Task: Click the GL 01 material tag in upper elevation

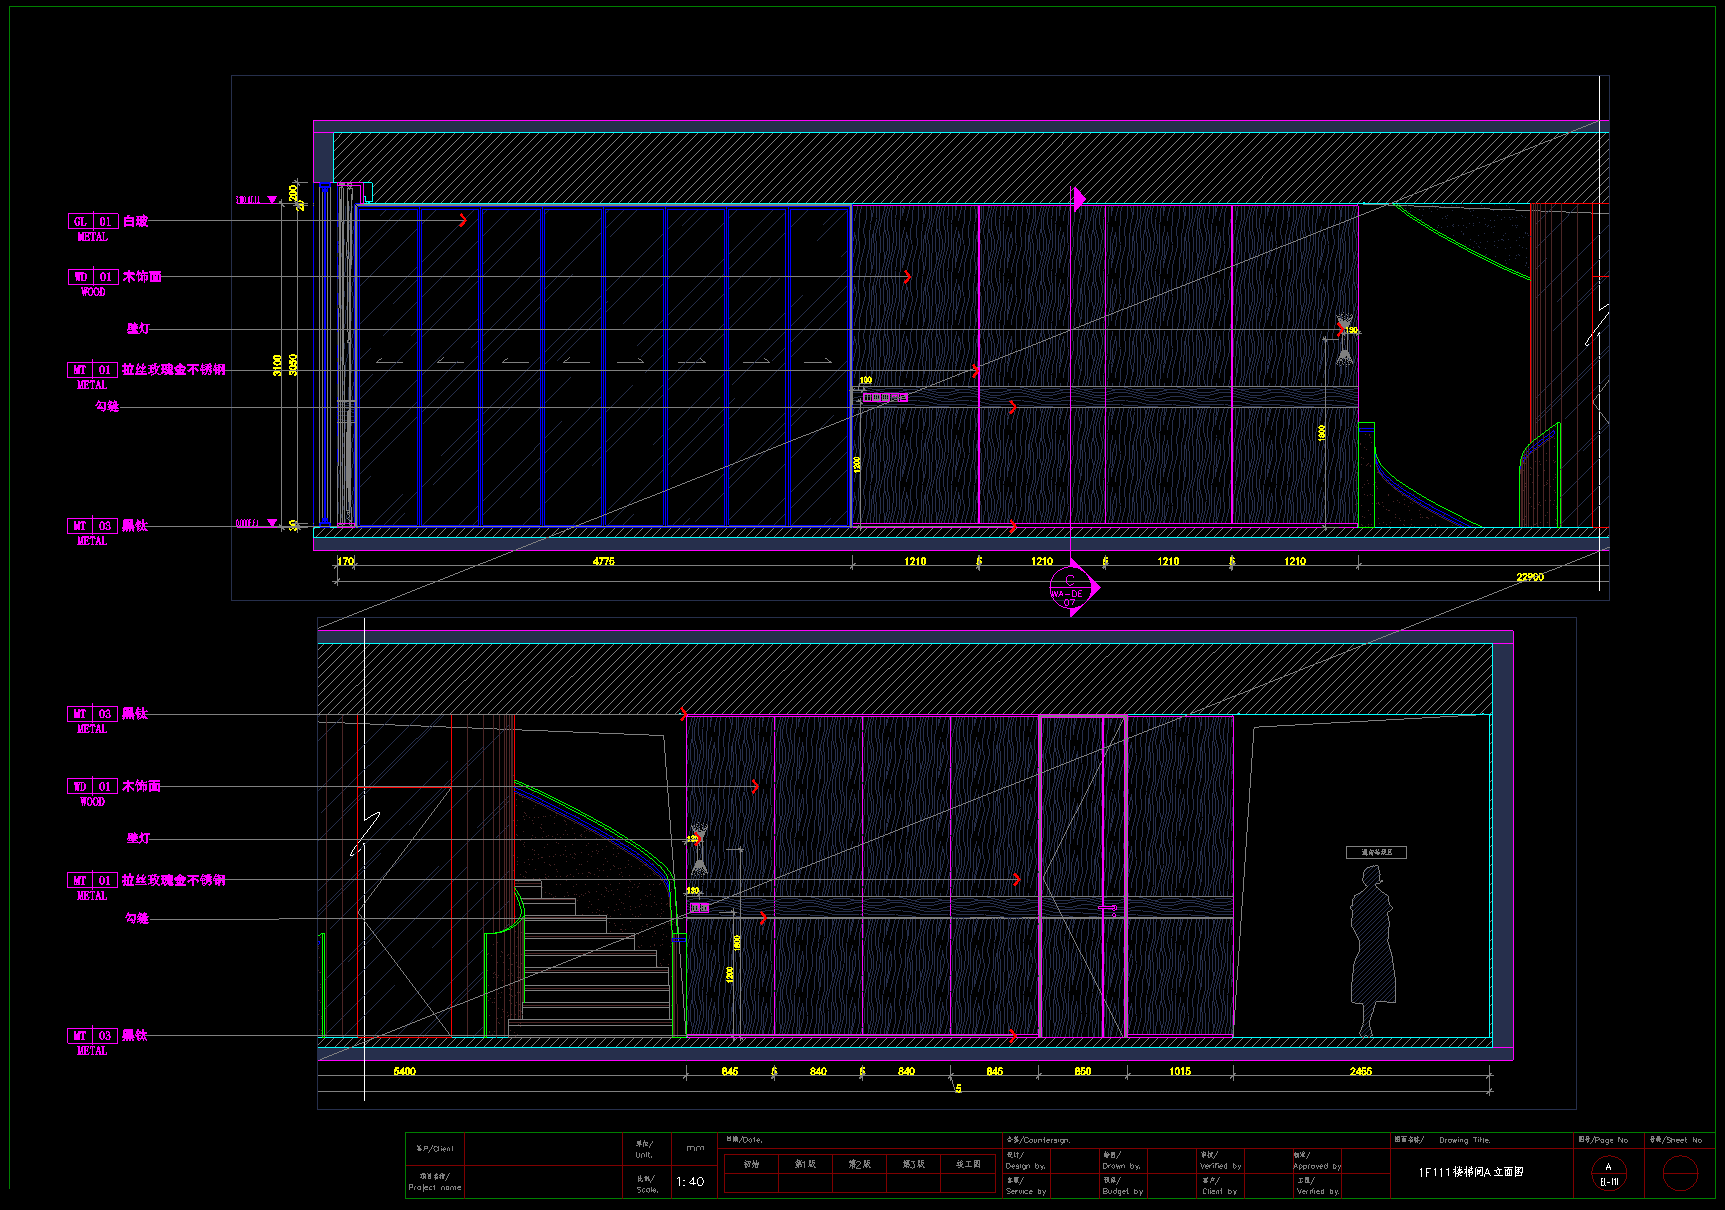Action: [x=93, y=221]
